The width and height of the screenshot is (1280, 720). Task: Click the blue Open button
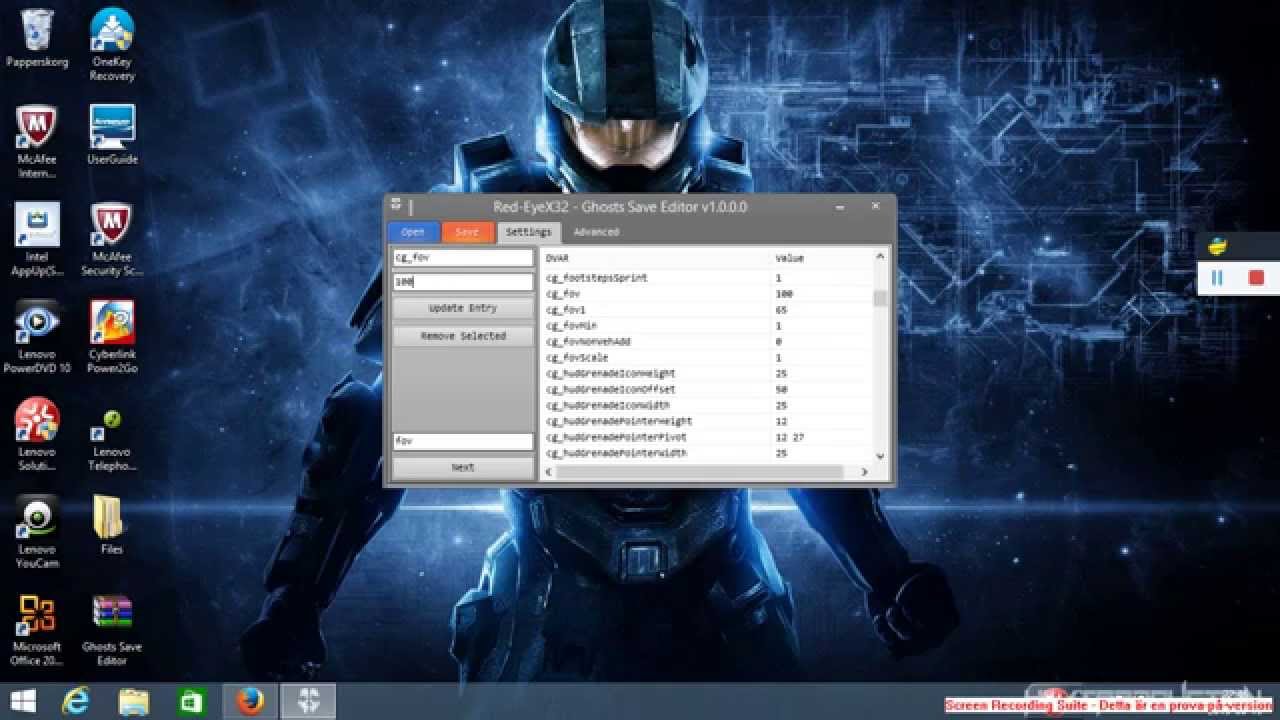pyautogui.click(x=413, y=232)
